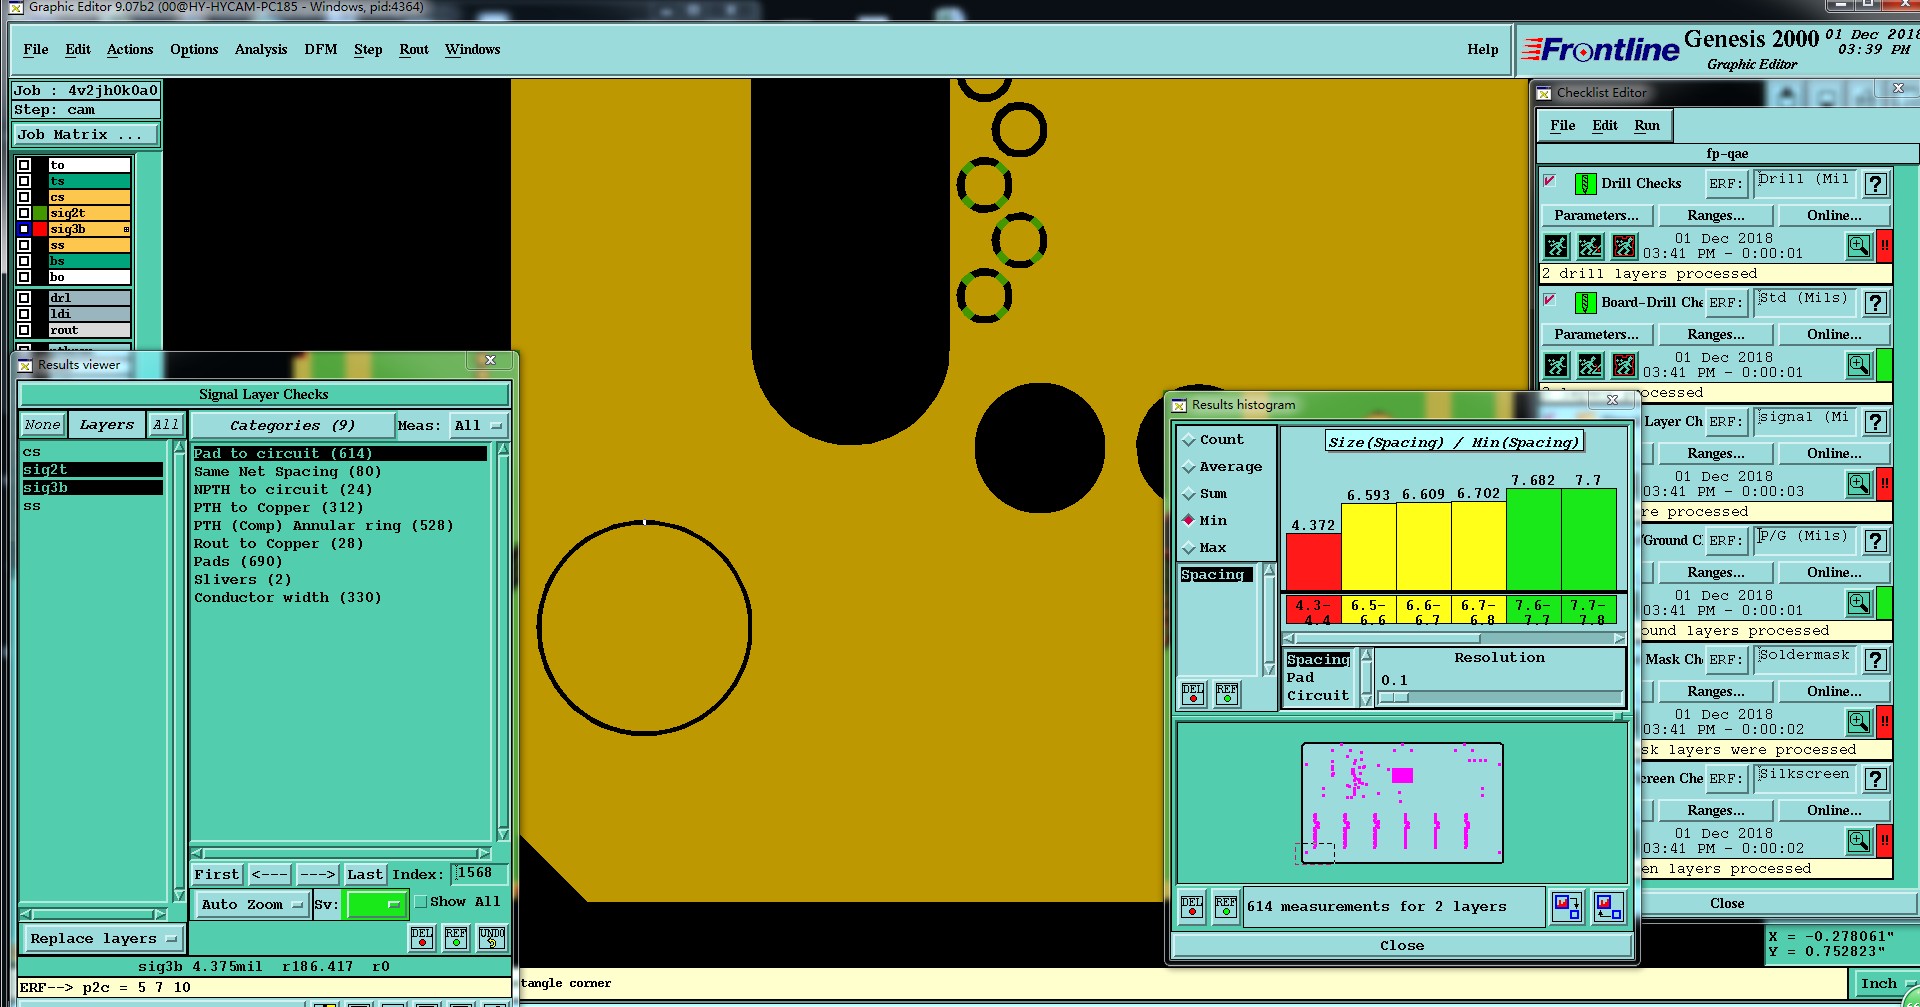Open help for Drill Checks
The height and width of the screenshot is (1007, 1920).
(1876, 184)
